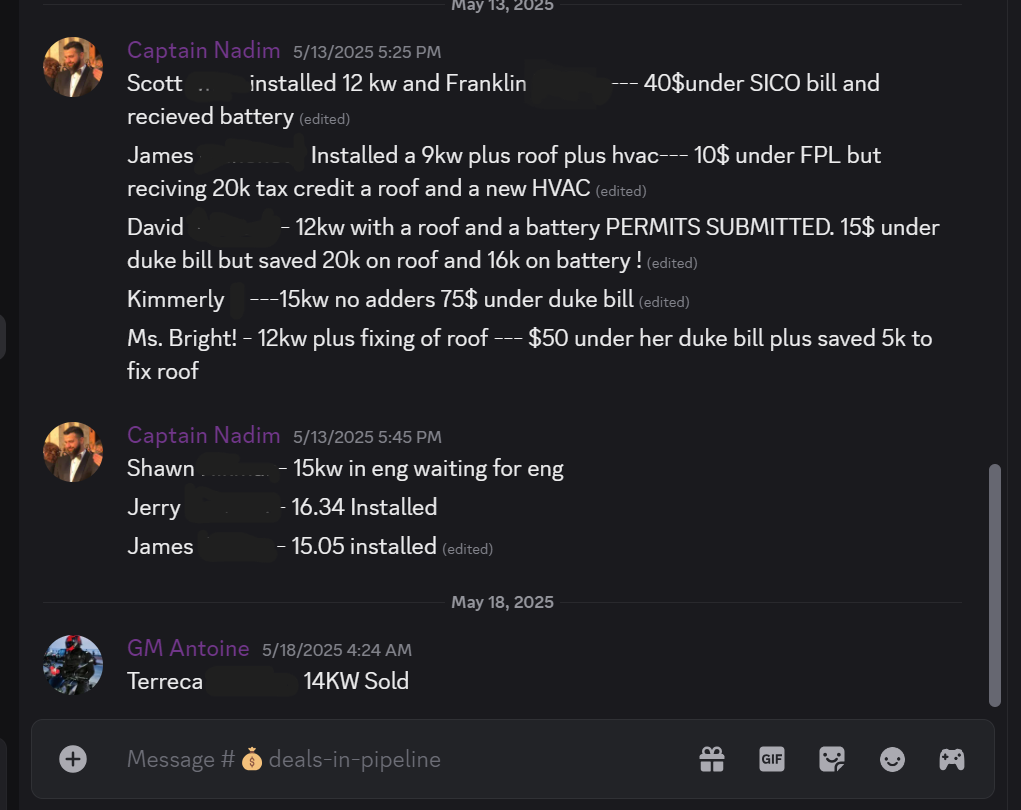The width and height of the screenshot is (1021, 810).
Task: Click the plus icon to attach a file
Action: (72, 759)
